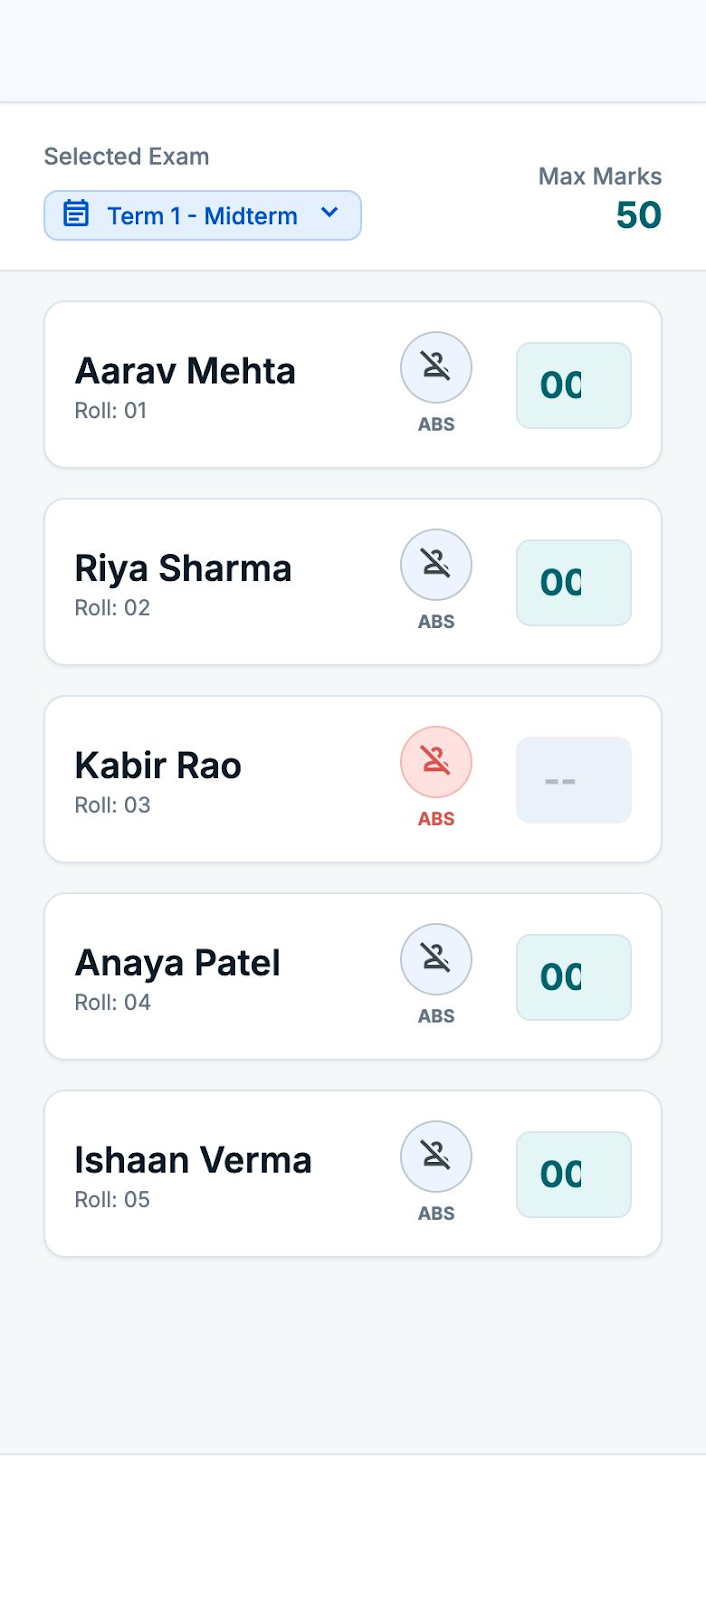Open the Term 1 - Midterm dropdown
Viewport: 706px width, 1600px height.
coord(202,215)
